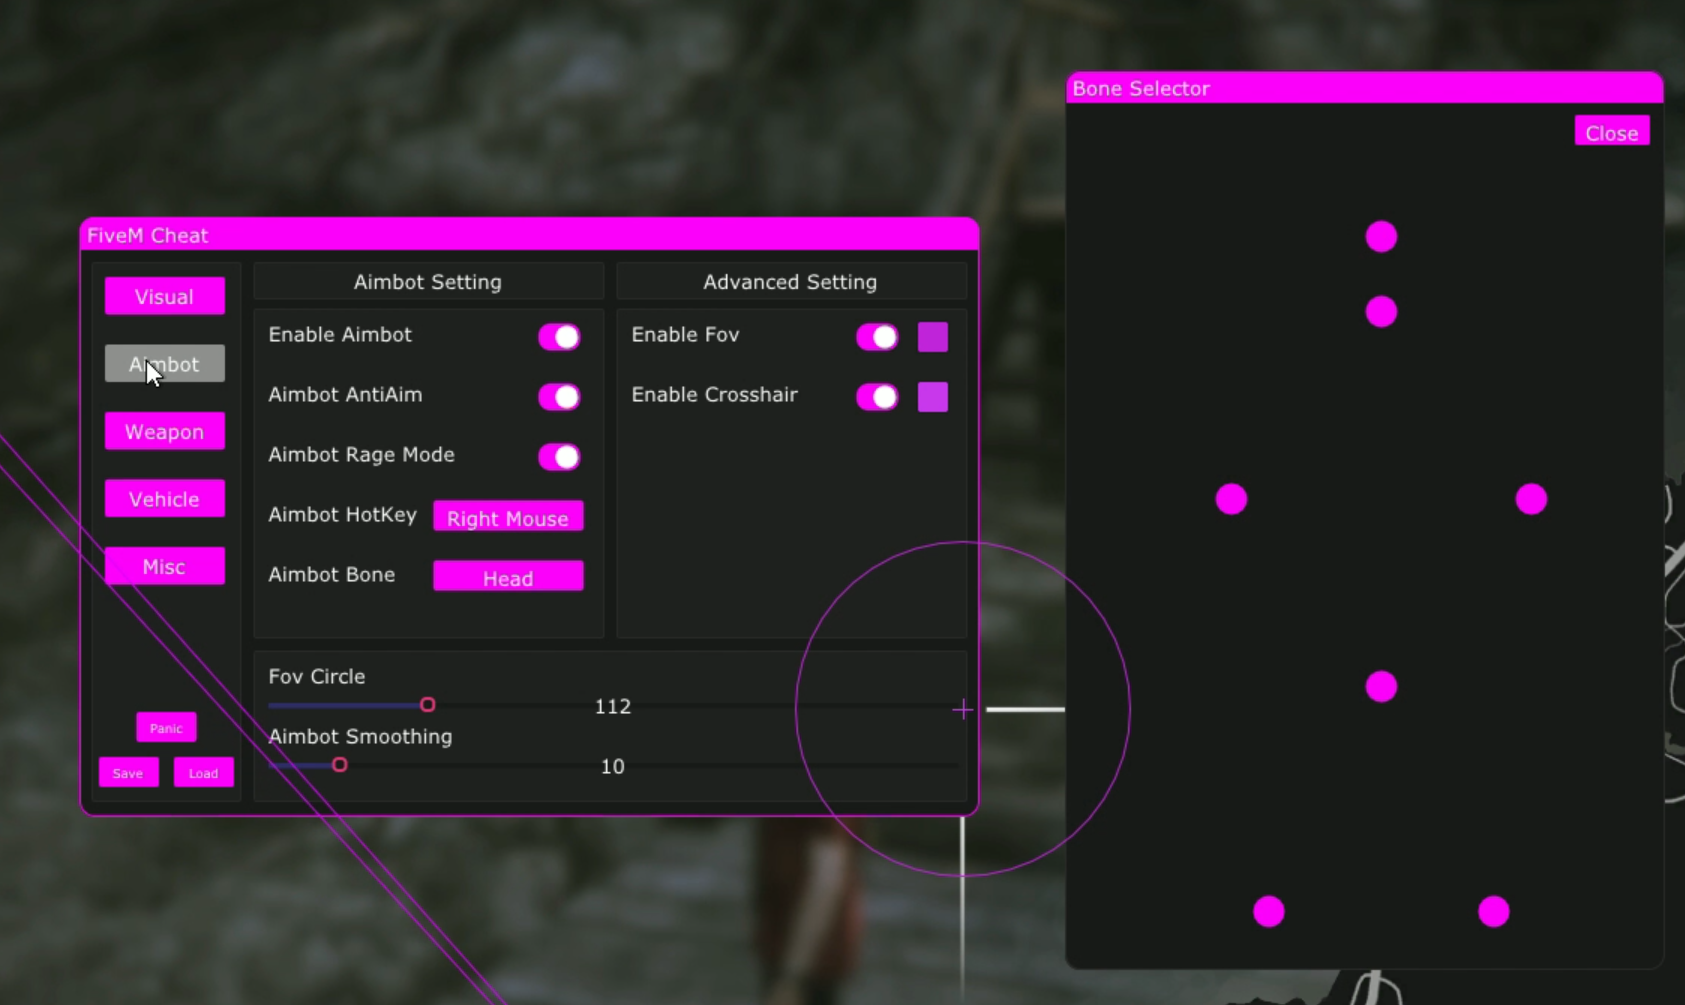1685x1005 pixels.
Task: Open the Visual tab
Action: pos(164,296)
